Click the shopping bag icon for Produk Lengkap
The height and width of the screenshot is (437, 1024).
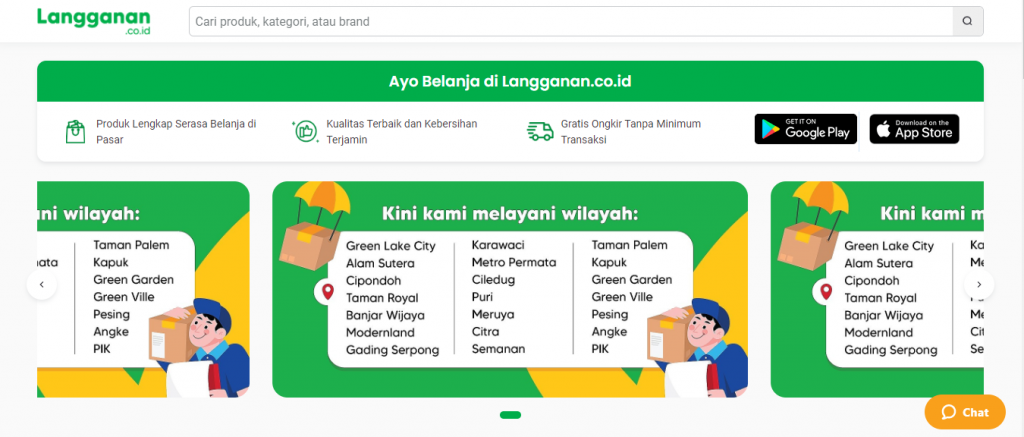[x=75, y=131]
